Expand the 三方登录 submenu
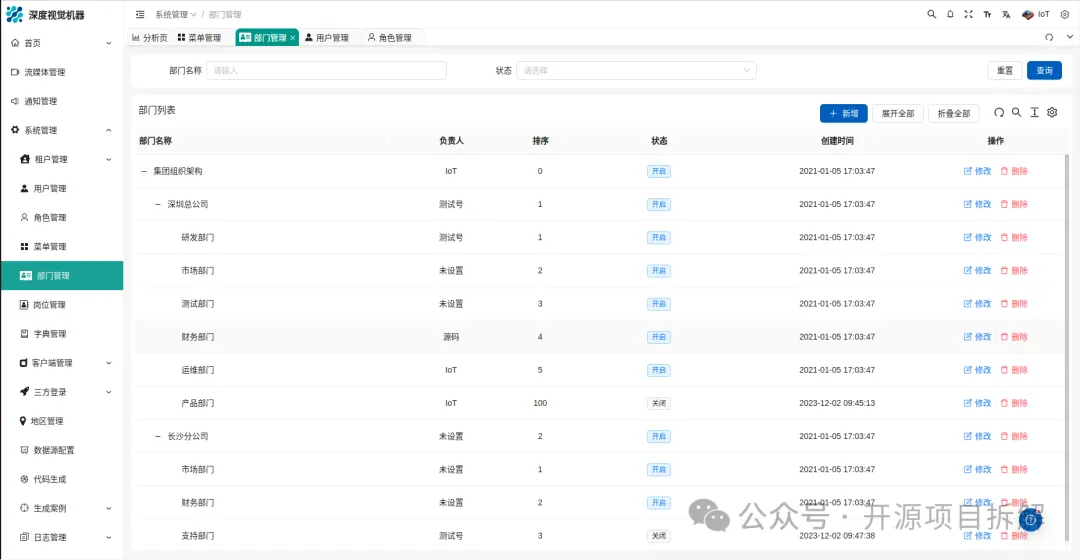 click(x=62, y=392)
